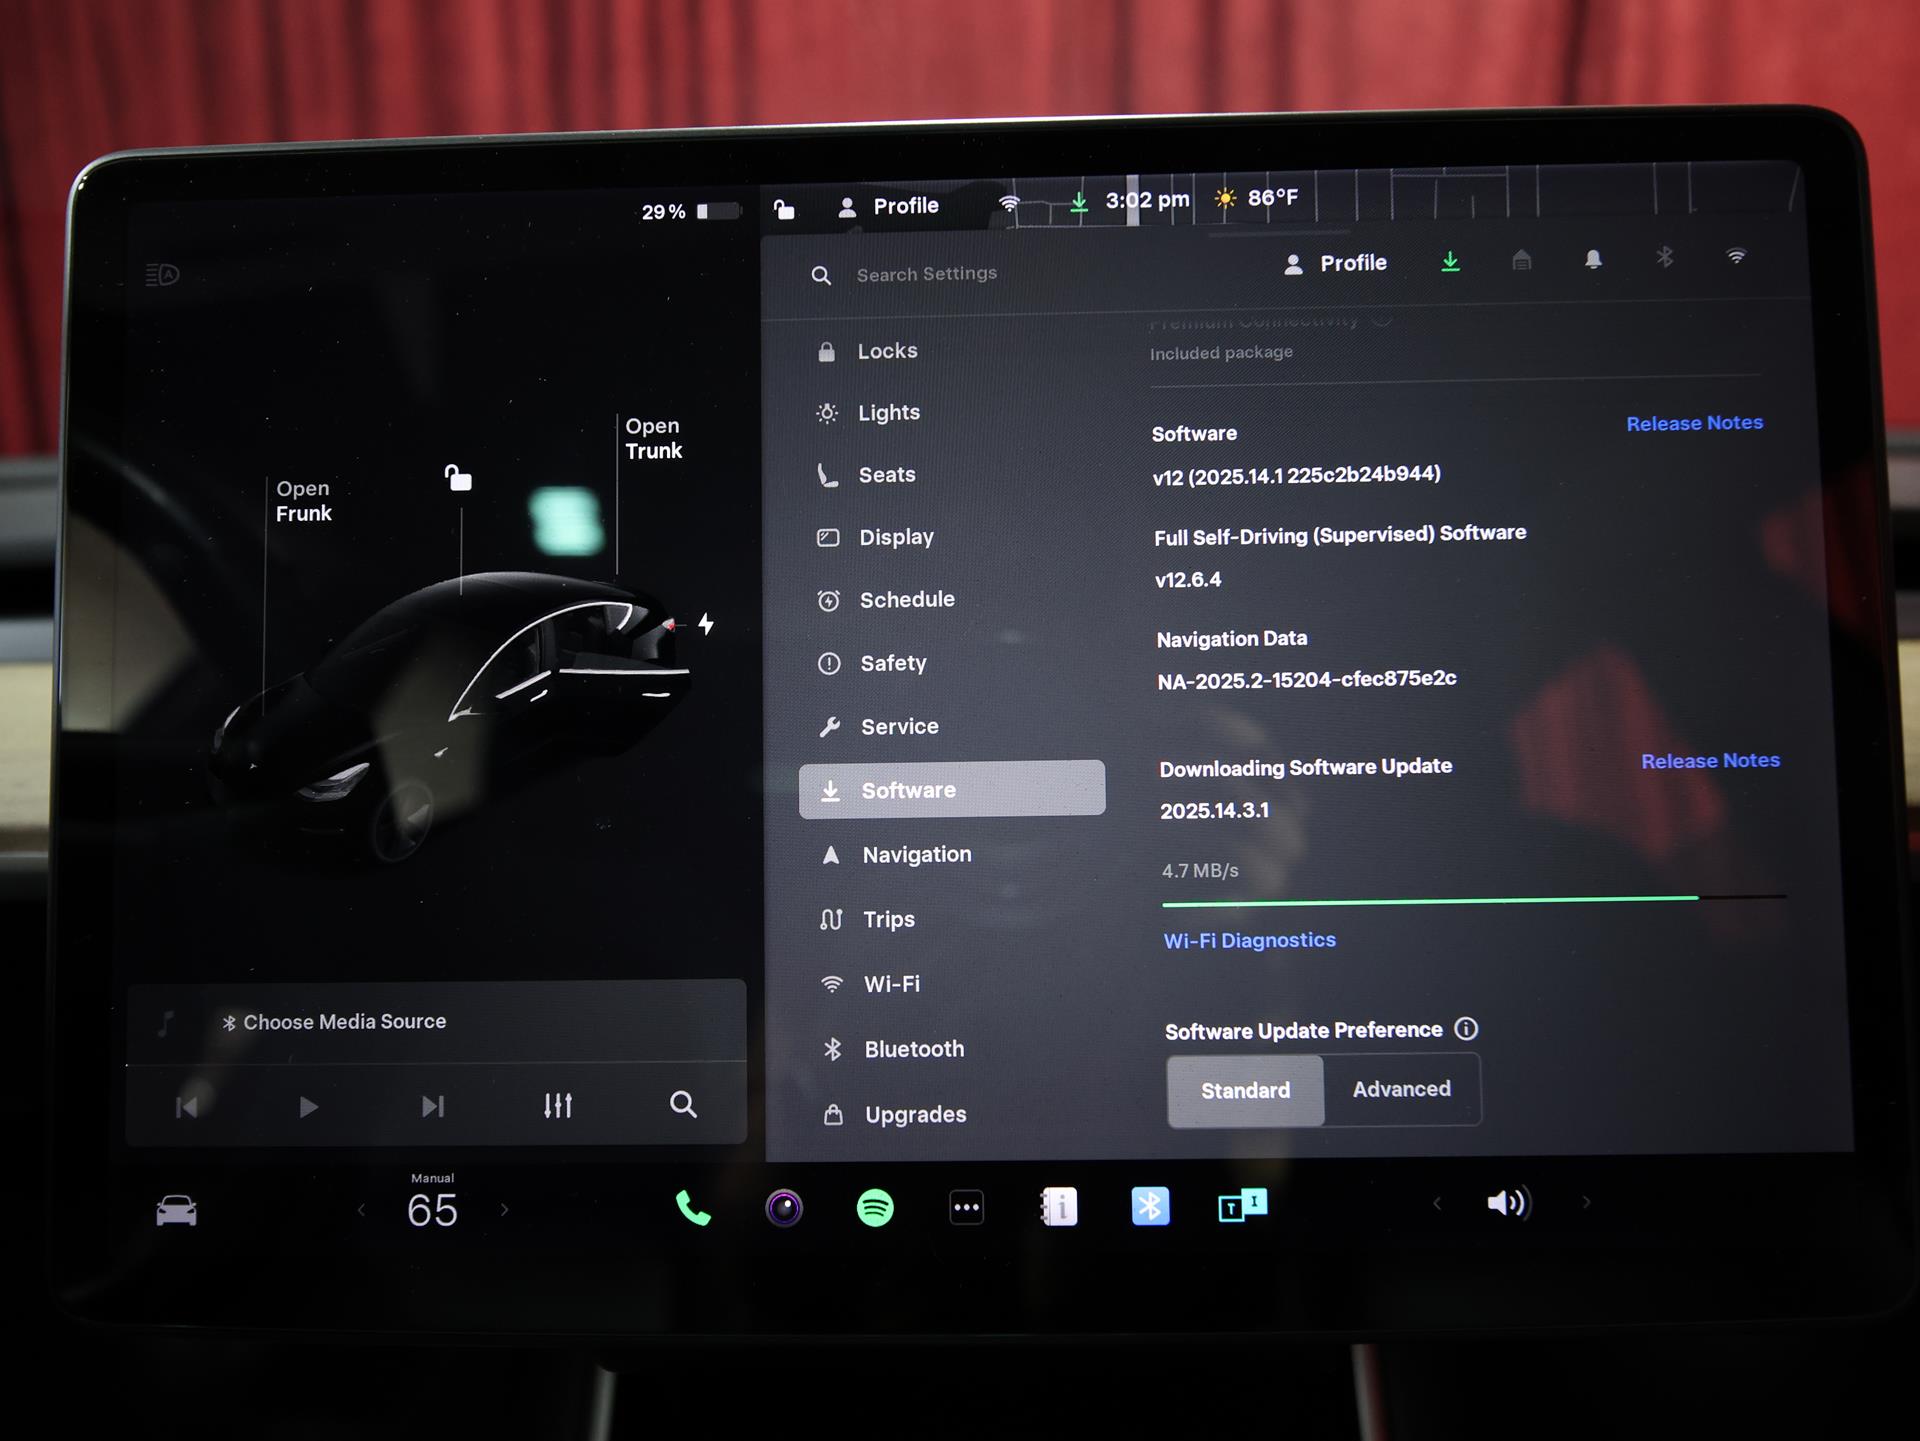Open Wi-Fi Diagnostics link
The image size is (1920, 1441).
pyautogui.click(x=1249, y=940)
